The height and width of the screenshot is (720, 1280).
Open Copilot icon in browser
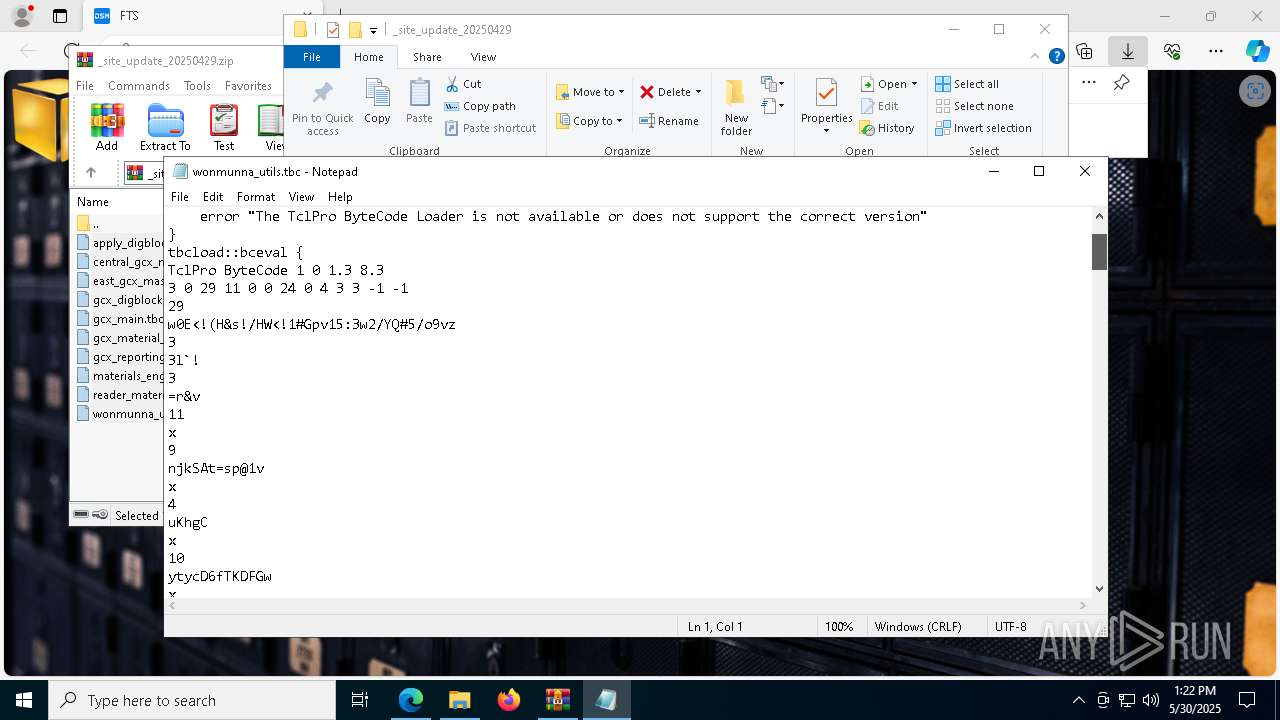click(1257, 51)
